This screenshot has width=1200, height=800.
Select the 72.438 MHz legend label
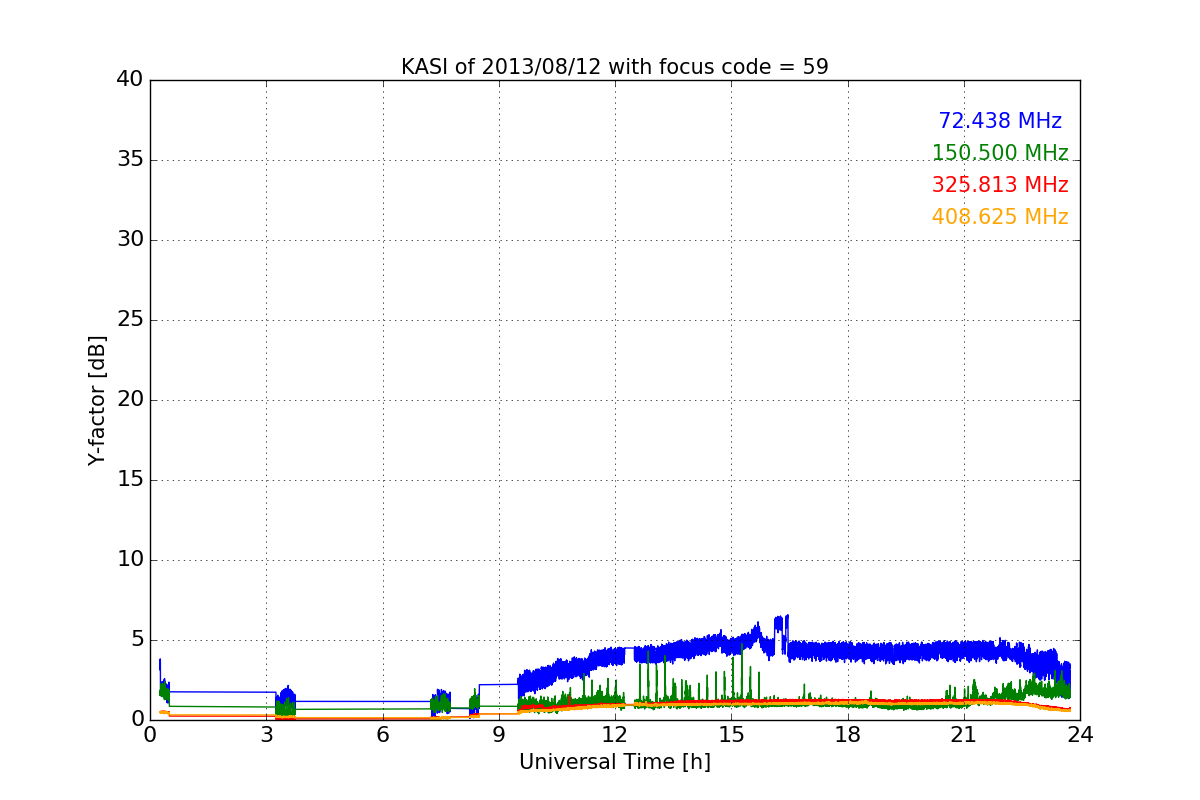point(1000,121)
